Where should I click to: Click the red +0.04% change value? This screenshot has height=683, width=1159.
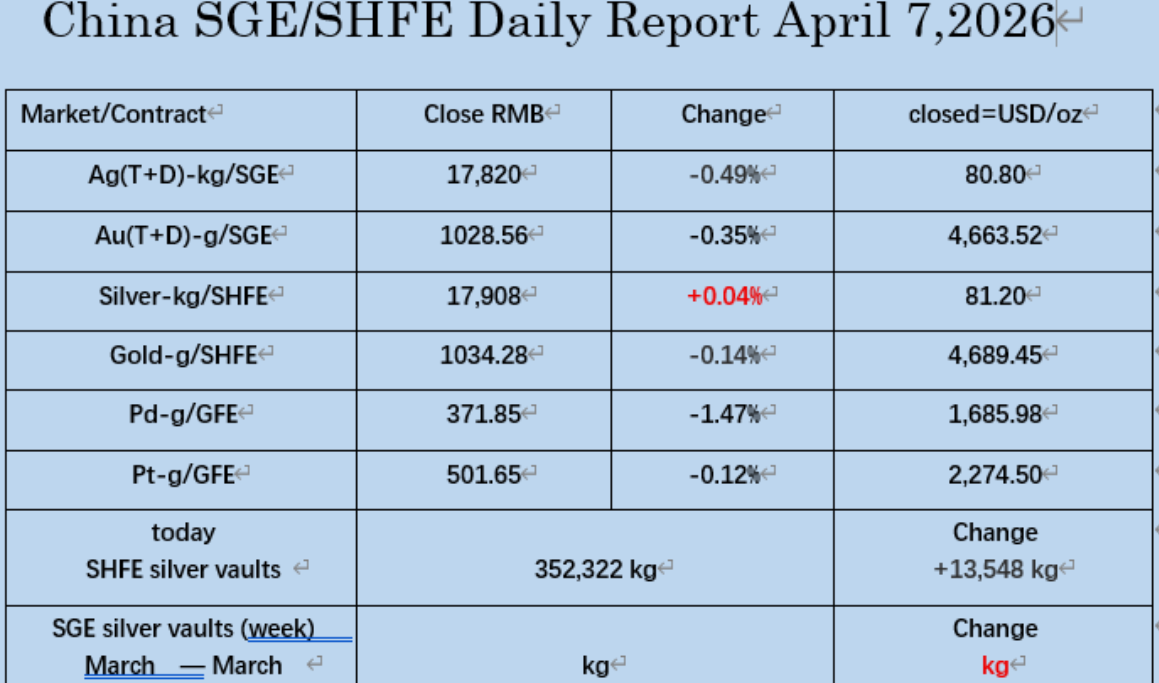point(724,295)
